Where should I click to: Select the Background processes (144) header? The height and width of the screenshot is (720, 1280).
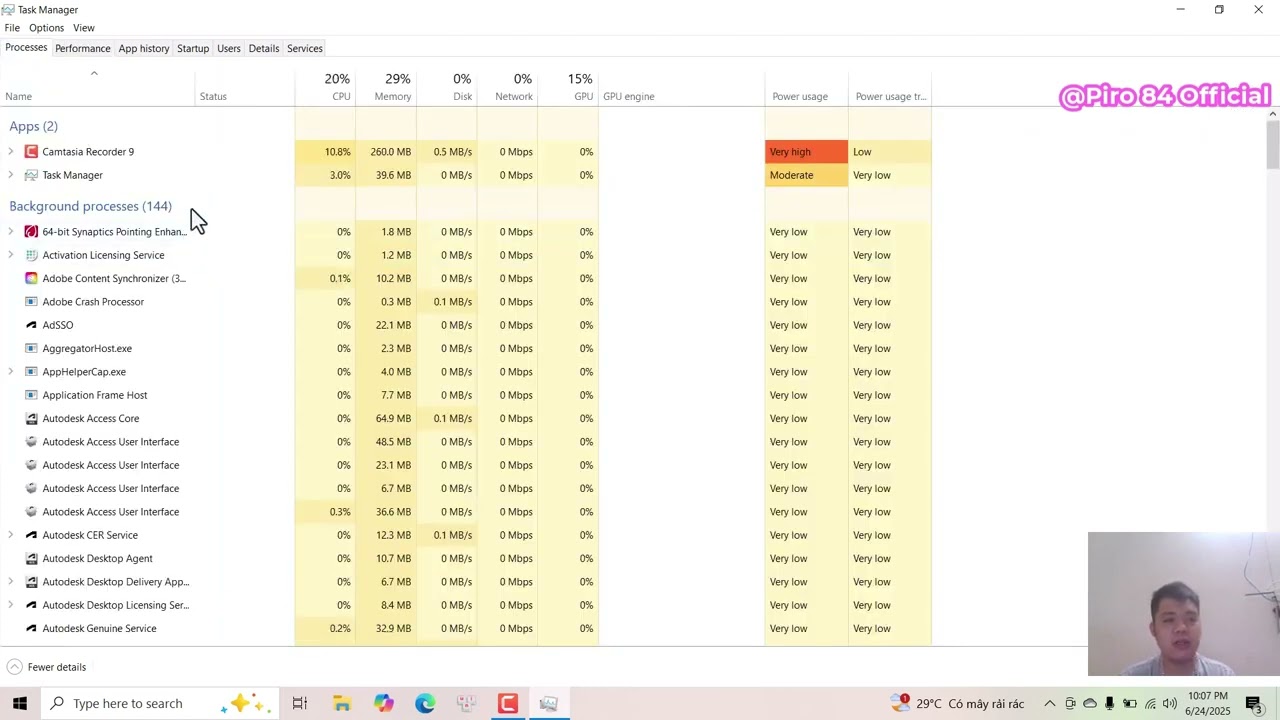[90, 206]
